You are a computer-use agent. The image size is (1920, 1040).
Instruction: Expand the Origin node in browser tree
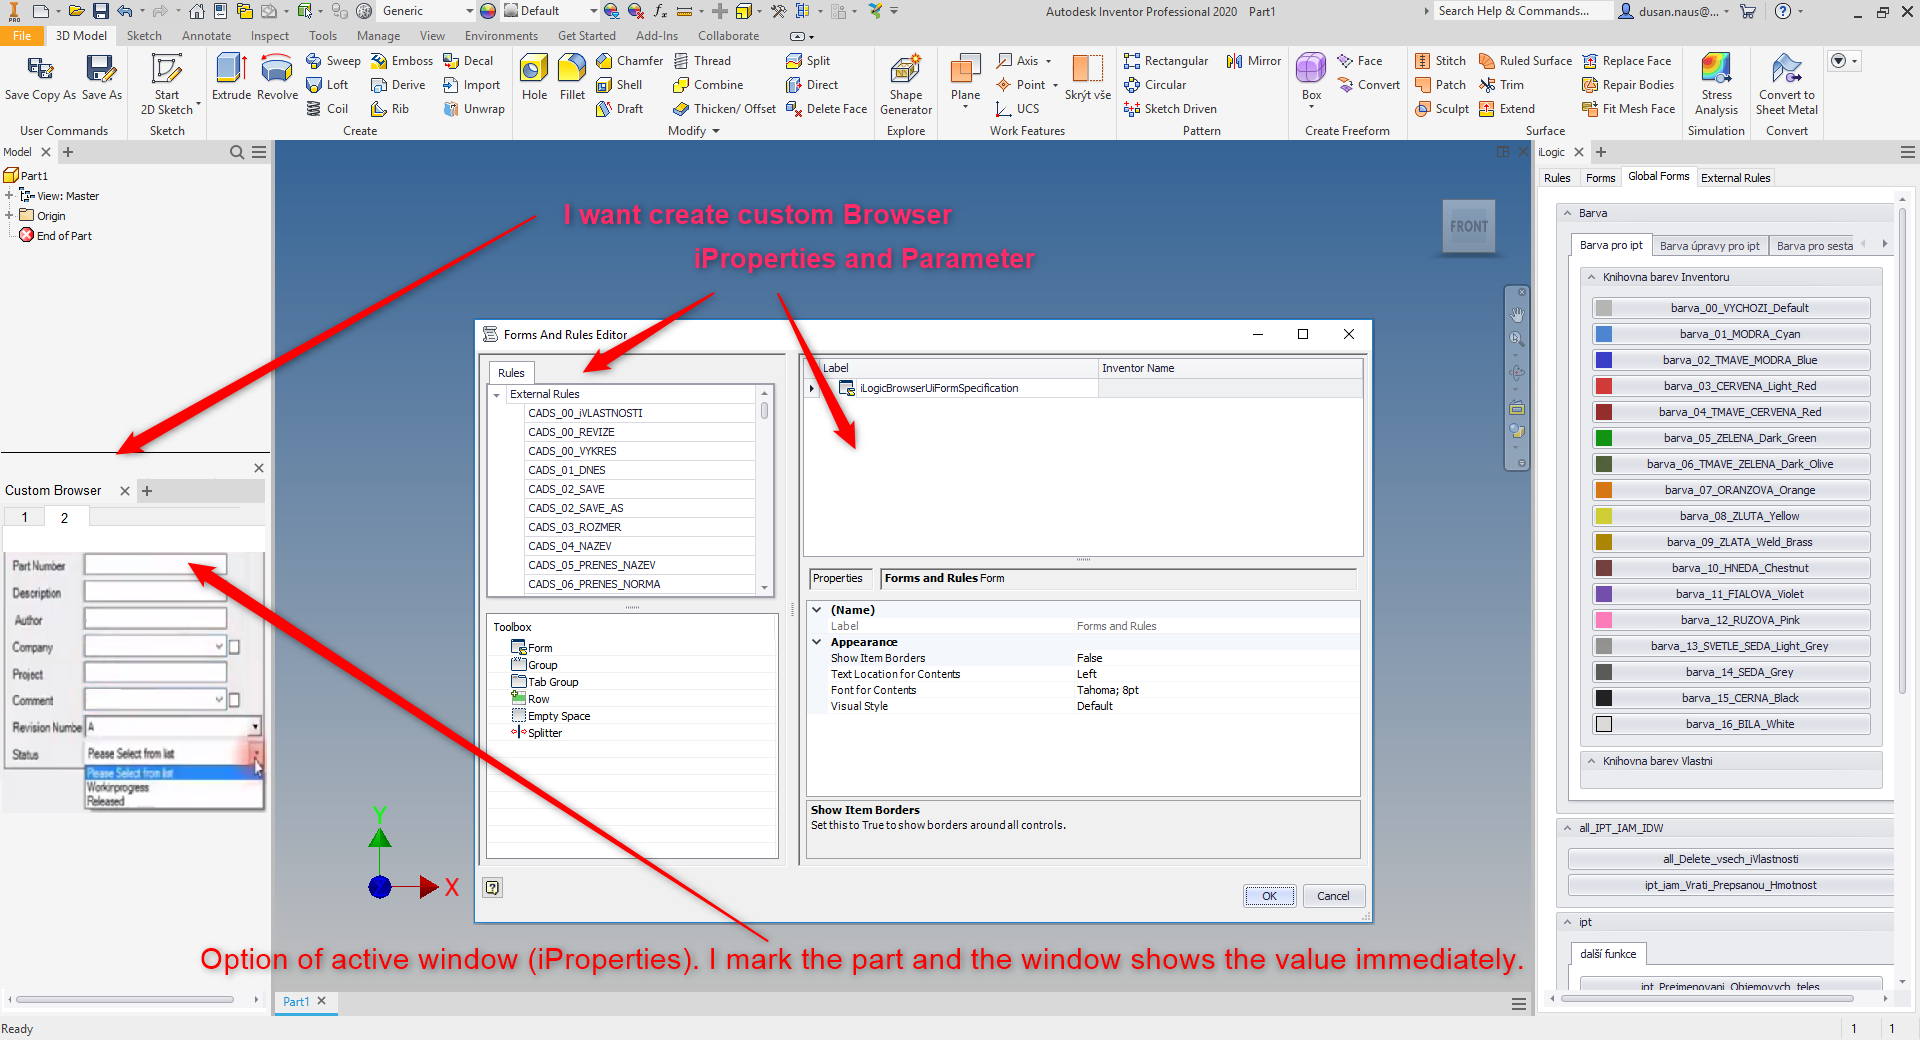[8, 215]
